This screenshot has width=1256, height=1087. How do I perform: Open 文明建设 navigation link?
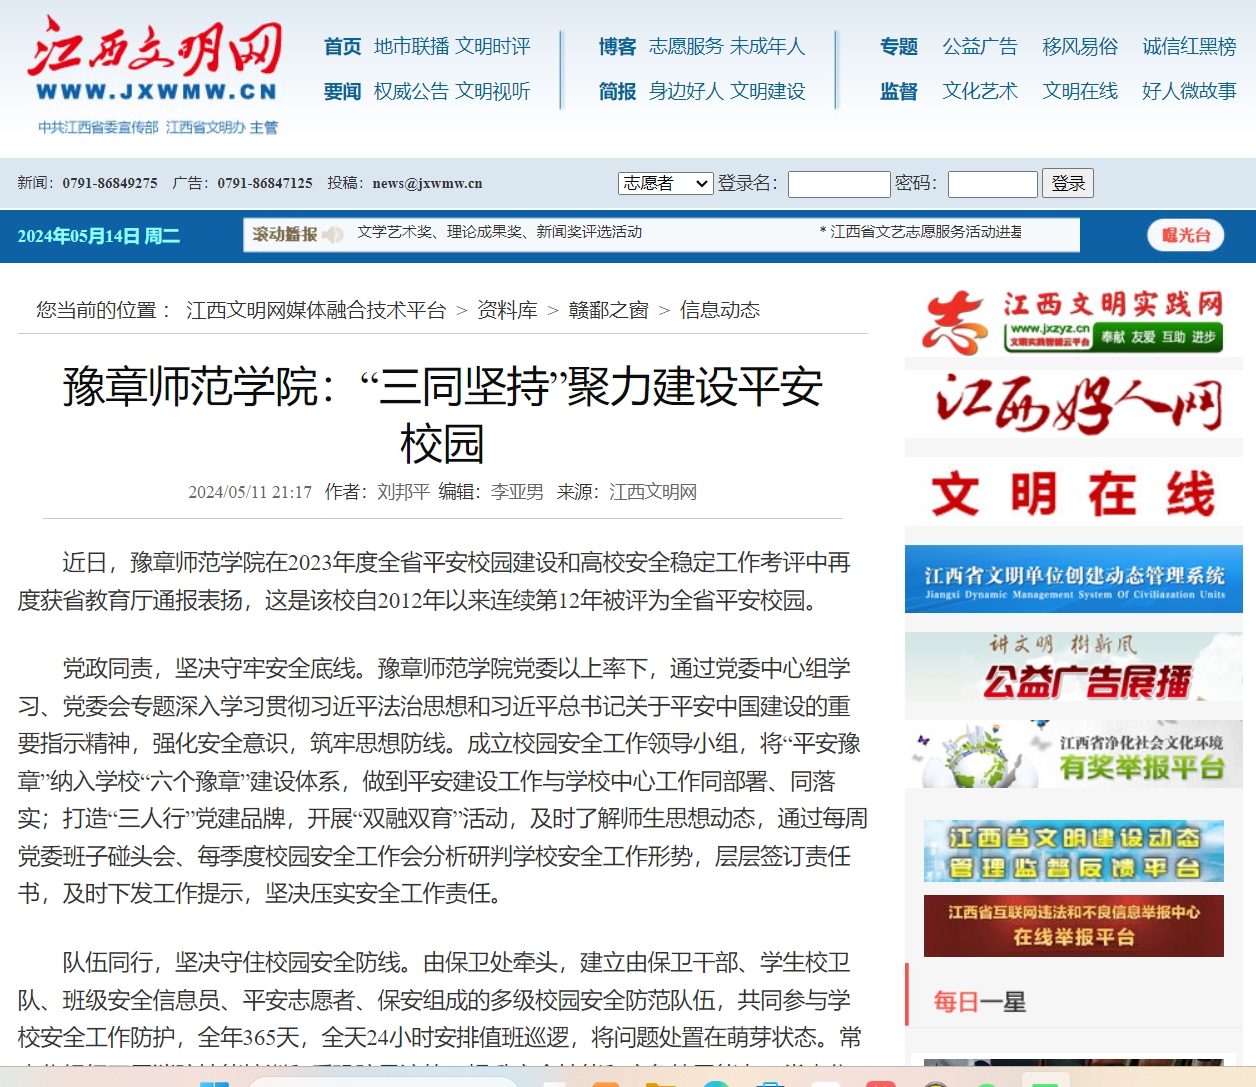click(768, 91)
